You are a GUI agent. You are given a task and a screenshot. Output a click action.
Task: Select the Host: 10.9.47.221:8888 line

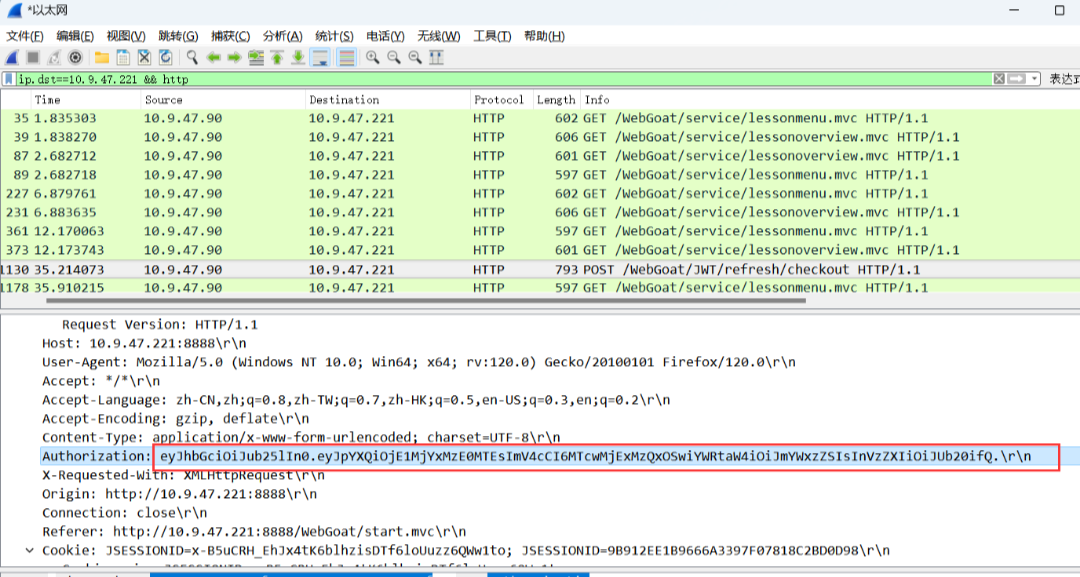[x=144, y=343]
